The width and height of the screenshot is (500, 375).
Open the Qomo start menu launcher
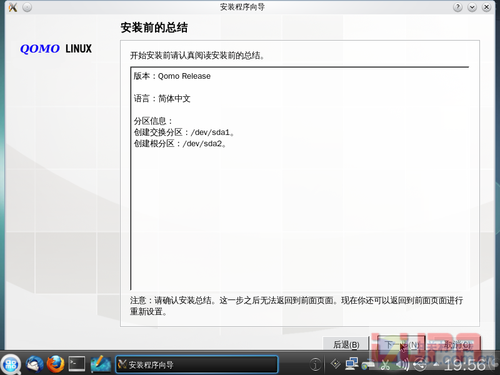[x=11, y=364]
